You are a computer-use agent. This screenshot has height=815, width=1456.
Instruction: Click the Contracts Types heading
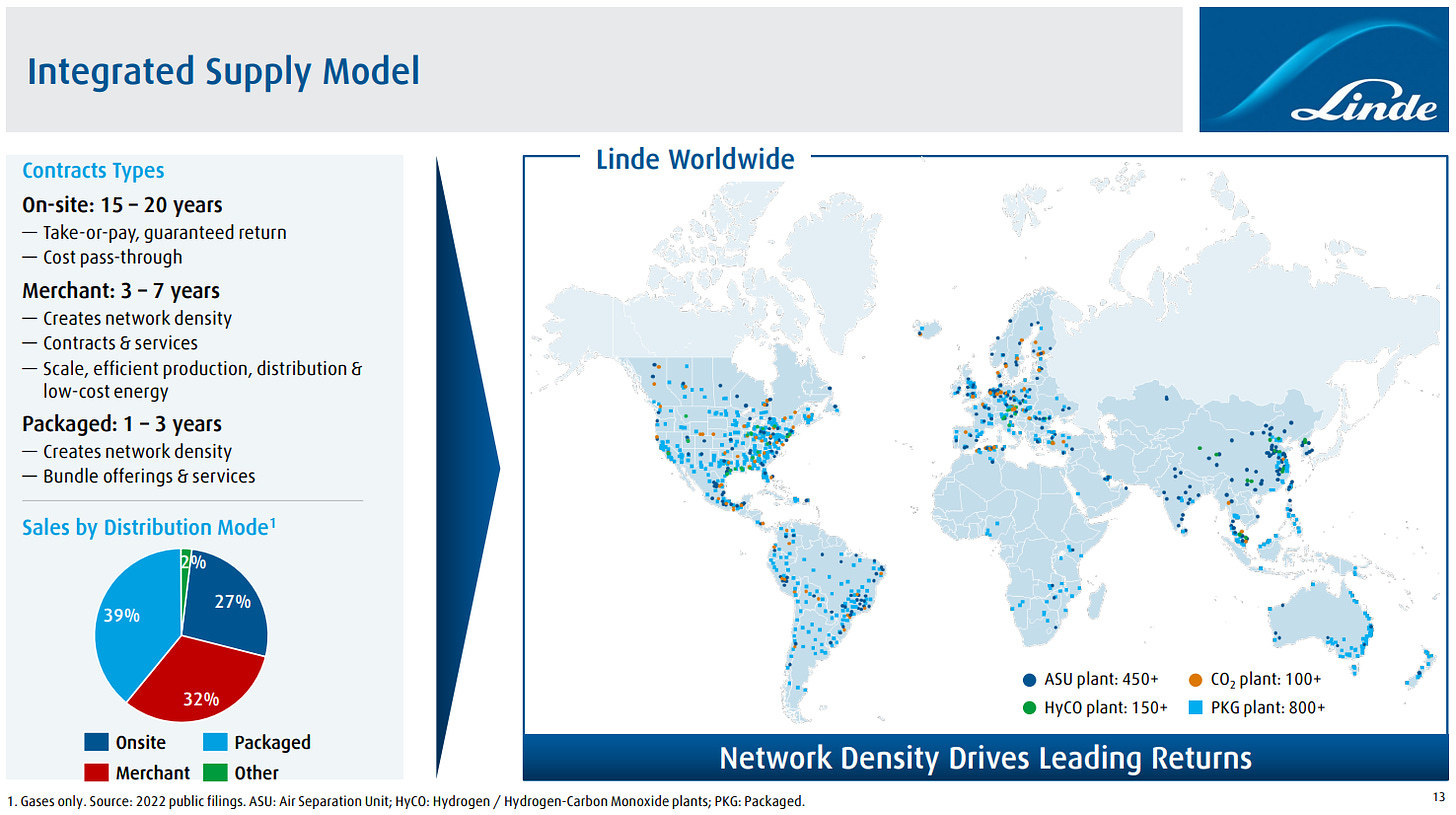click(93, 171)
